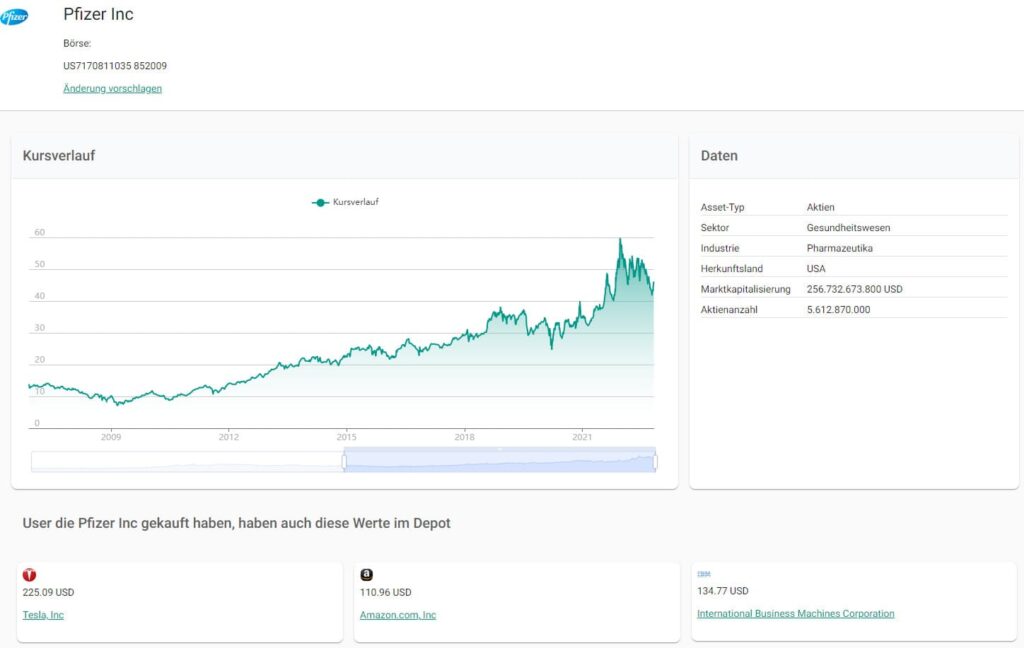Open International Business Machines Corporation link
Screen dimensions: 1024x648
point(795,613)
